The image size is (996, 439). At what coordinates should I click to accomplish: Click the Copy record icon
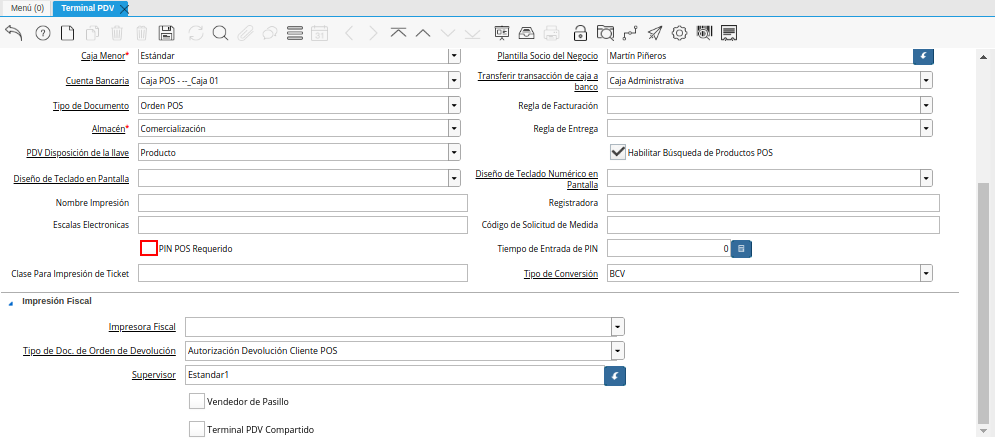93,33
